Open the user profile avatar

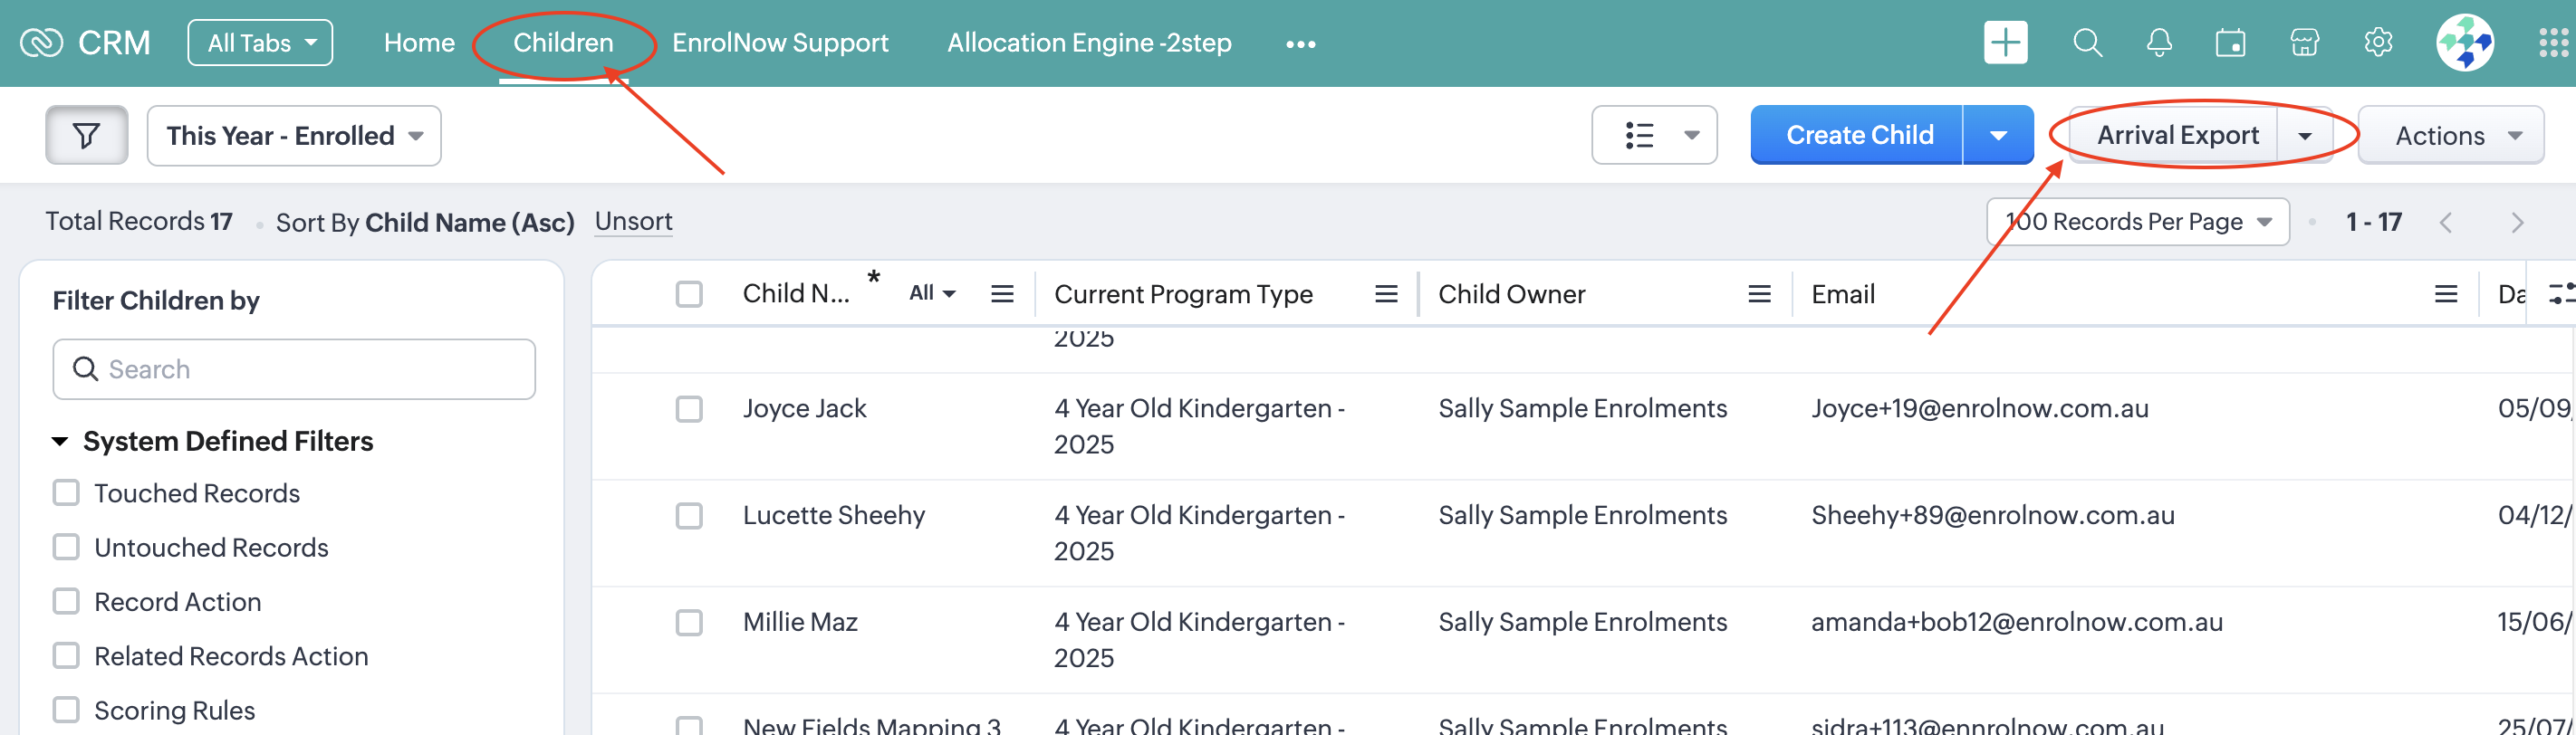coord(2464,43)
